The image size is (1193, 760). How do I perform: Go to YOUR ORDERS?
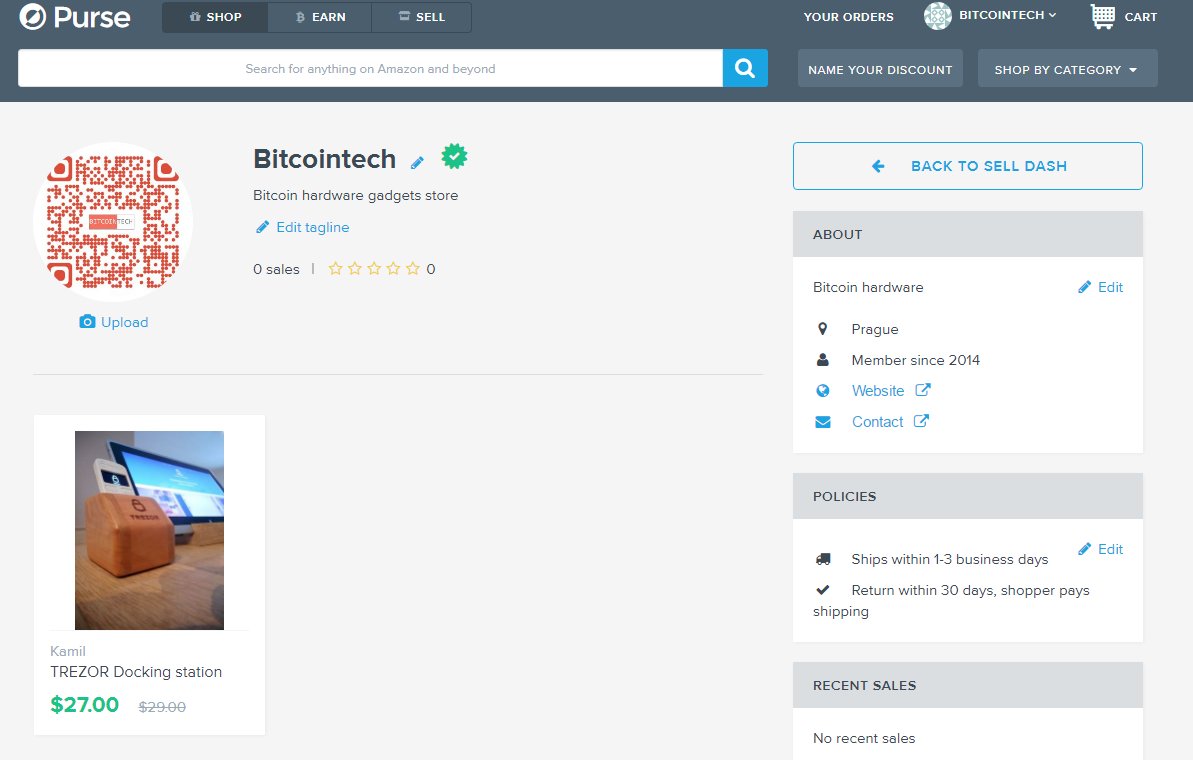click(848, 17)
